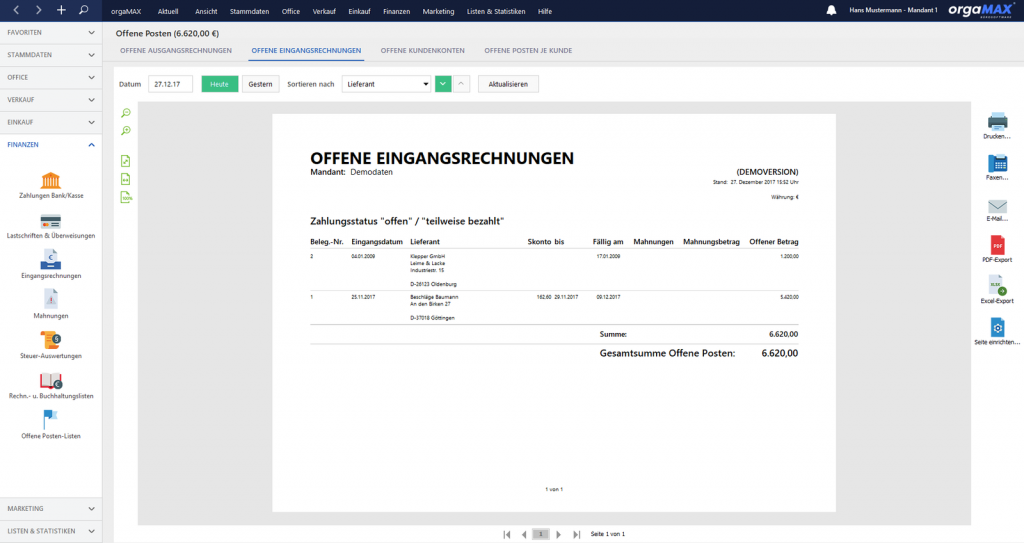The width and height of the screenshot is (1024, 543).
Task: Fit page width in preview
Action: 125,179
